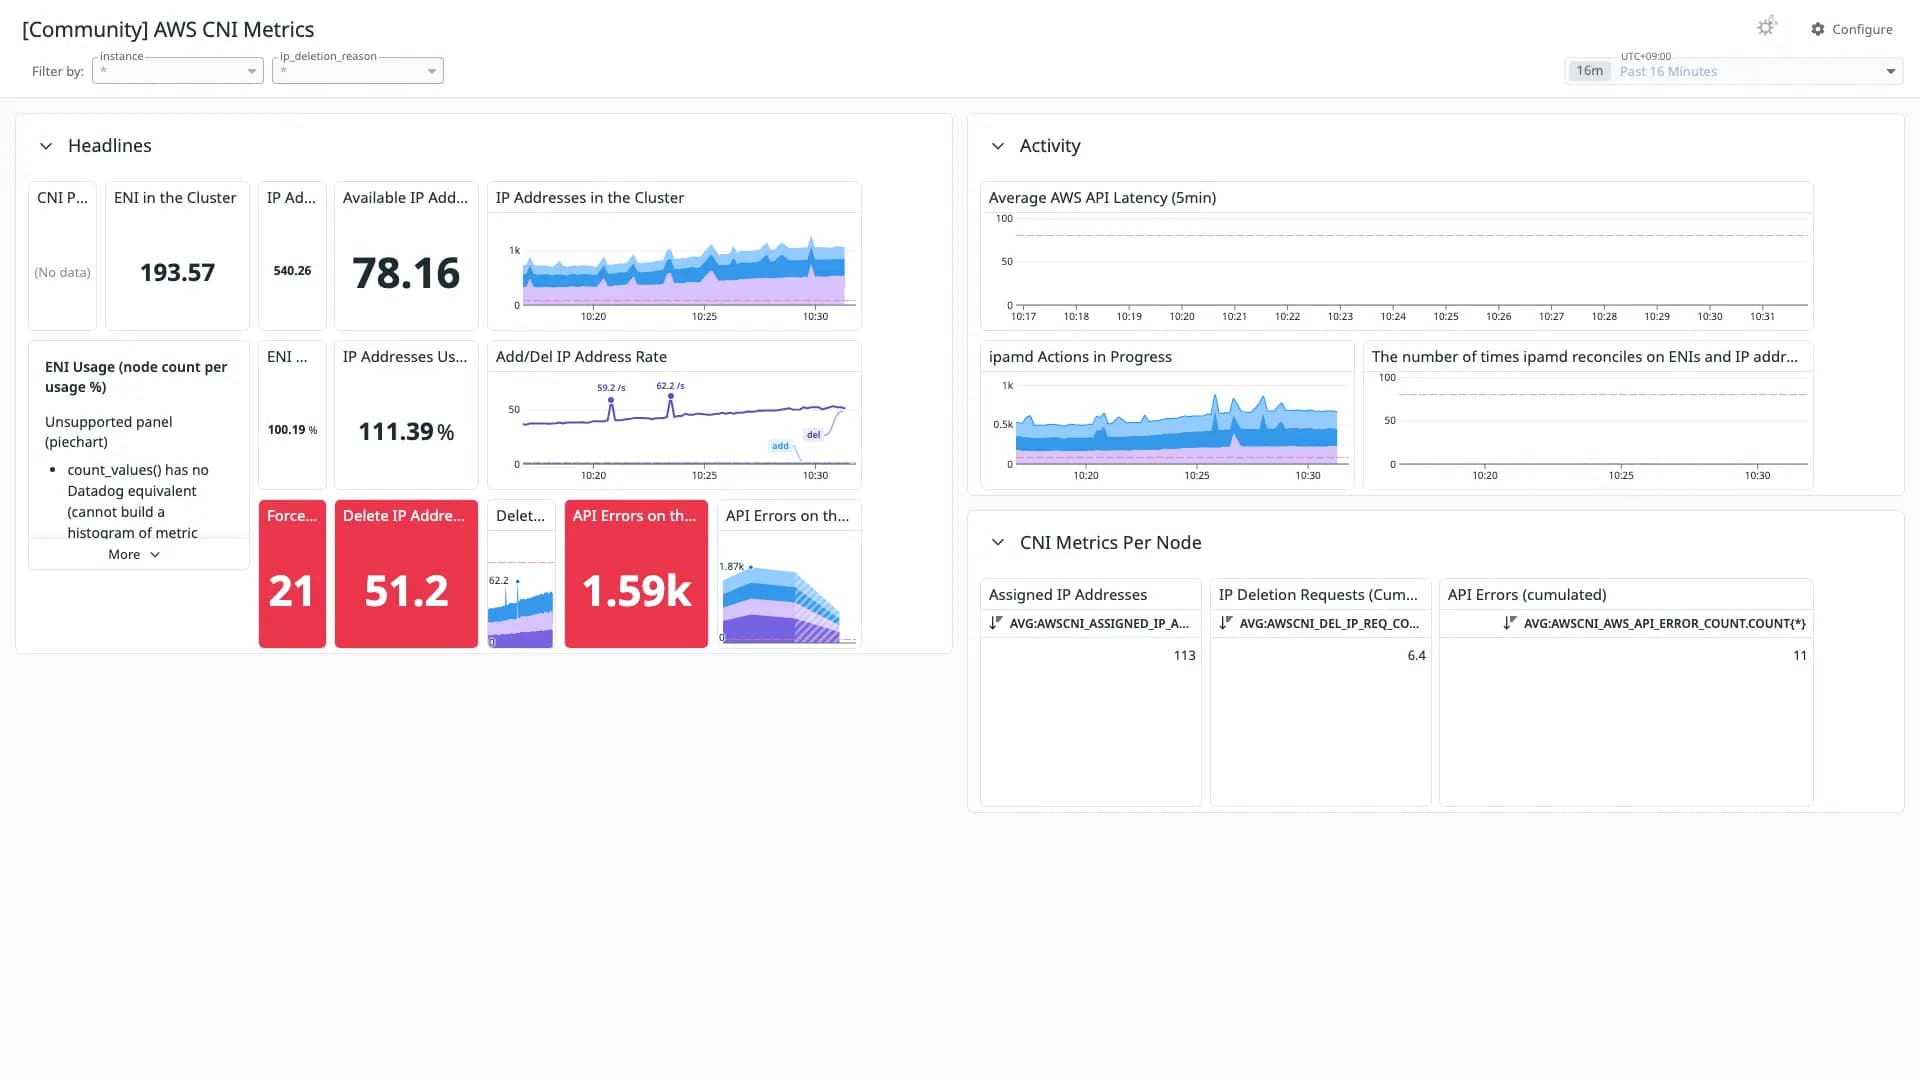Viewport: 1920px width, 1080px height.
Task: Click the 1.87k peak label on API Errors graph
Action: [731, 566]
